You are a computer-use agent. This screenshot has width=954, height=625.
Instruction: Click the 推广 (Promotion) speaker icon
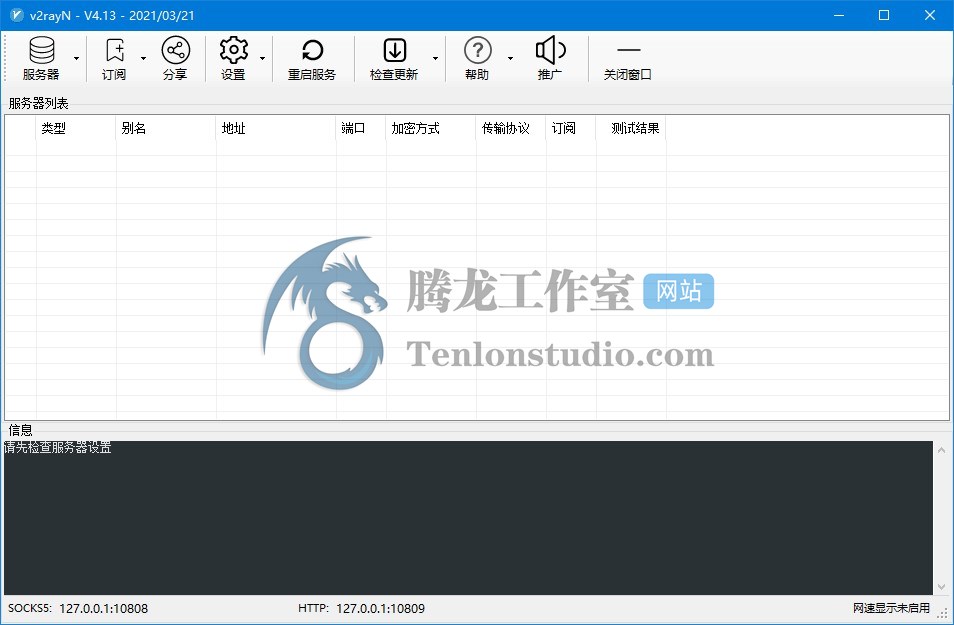551,58
